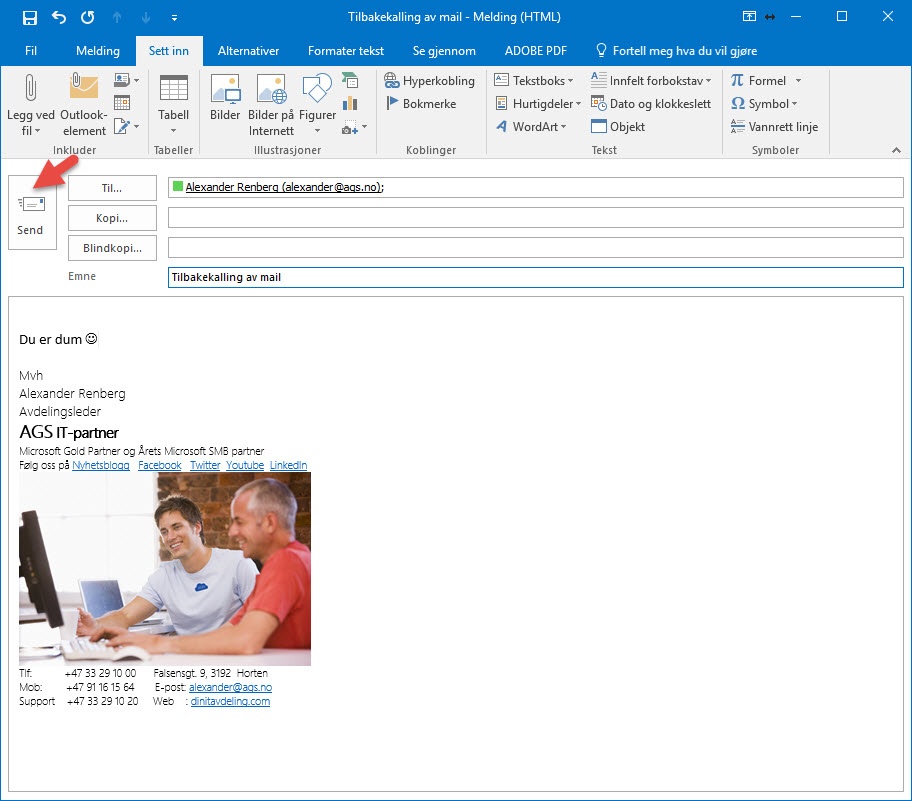This screenshot has height=801, width=912.
Task: Collapse the ribbon with the chevron arrow
Action: click(x=896, y=150)
